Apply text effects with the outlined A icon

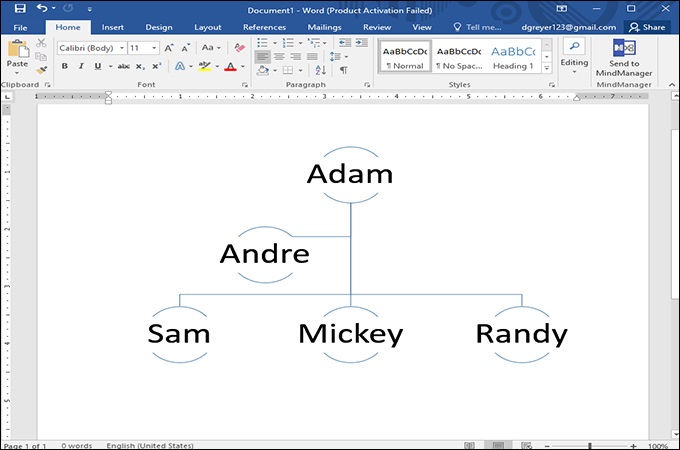pos(180,66)
